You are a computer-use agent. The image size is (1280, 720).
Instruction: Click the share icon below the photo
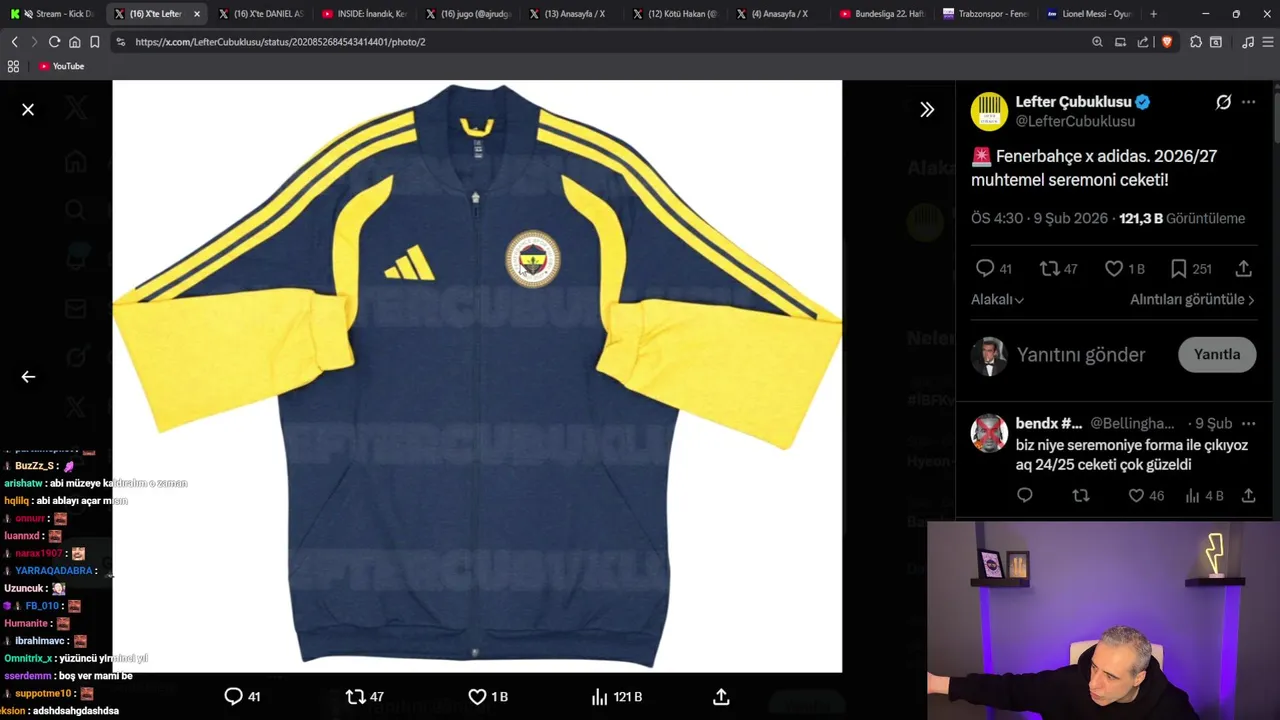click(721, 696)
